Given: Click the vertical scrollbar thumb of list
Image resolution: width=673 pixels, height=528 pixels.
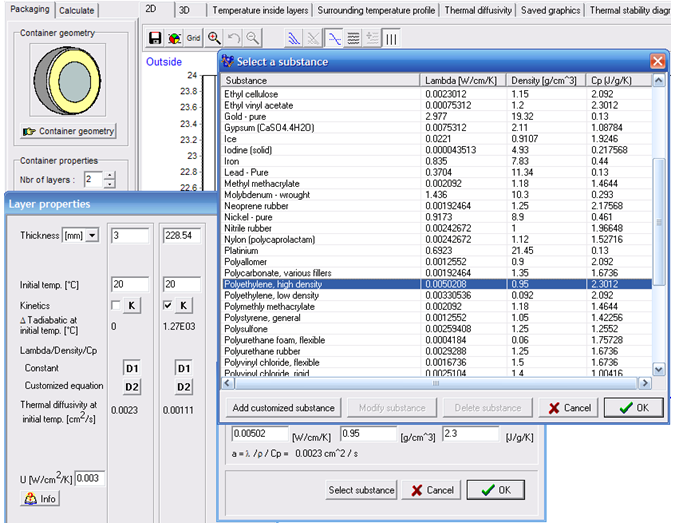Looking at the screenshot, I should (658, 221).
